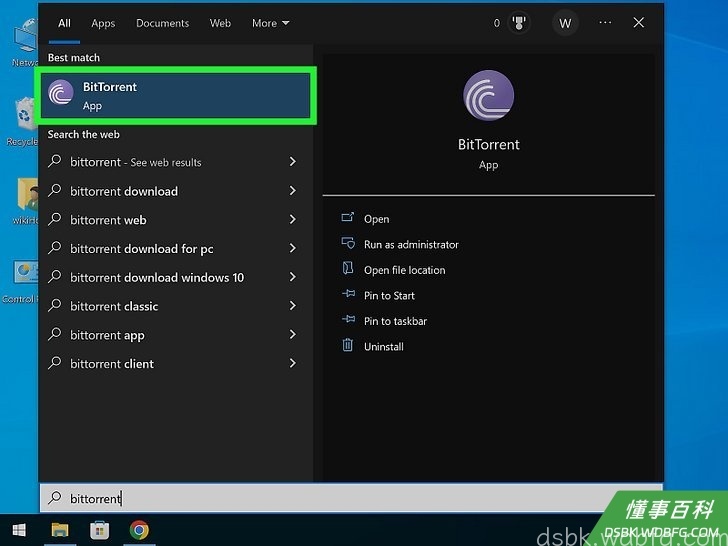Click the Open icon in the actions list
The width and height of the screenshot is (728, 546).
click(348, 218)
